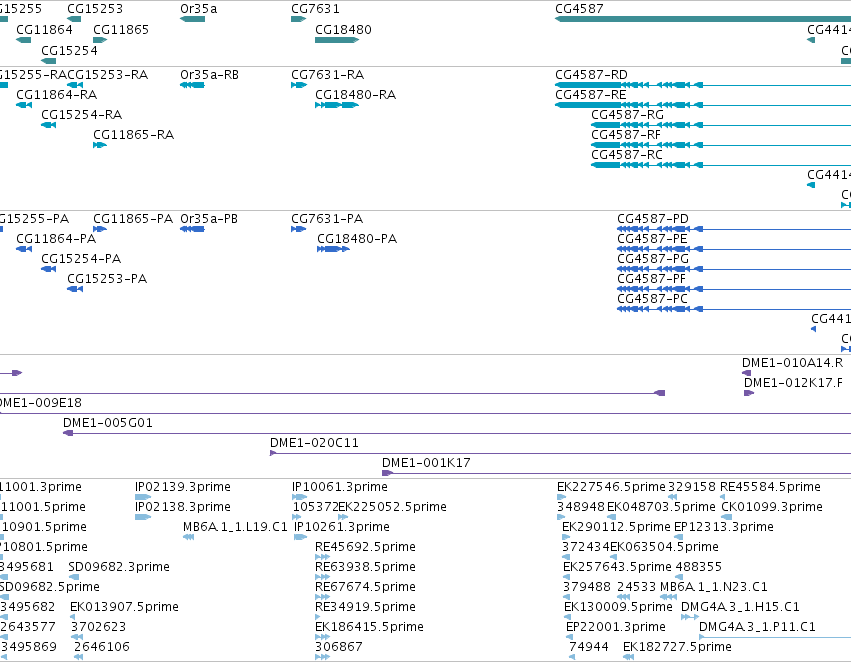851x662 pixels.
Task: Click transcript CG4587-RD label
Action: tap(592, 74)
